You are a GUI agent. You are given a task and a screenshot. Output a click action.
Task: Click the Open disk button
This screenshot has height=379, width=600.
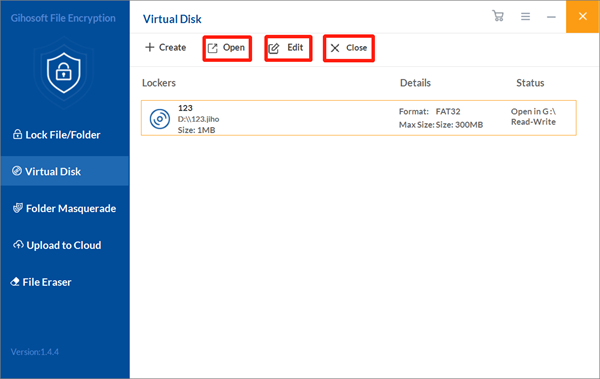(227, 48)
